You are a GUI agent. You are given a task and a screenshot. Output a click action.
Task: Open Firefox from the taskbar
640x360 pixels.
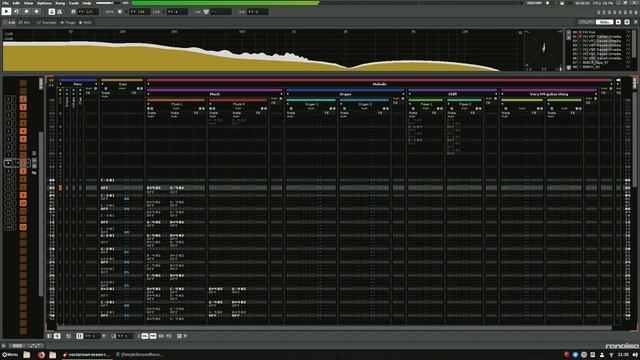coord(41,355)
